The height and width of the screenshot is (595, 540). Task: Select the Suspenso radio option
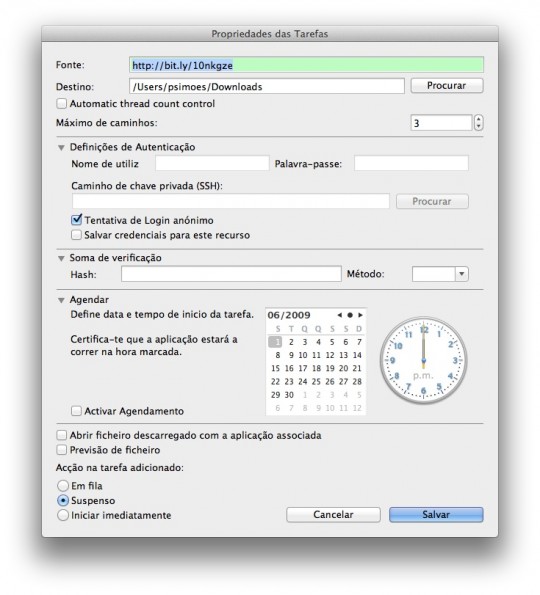point(63,501)
